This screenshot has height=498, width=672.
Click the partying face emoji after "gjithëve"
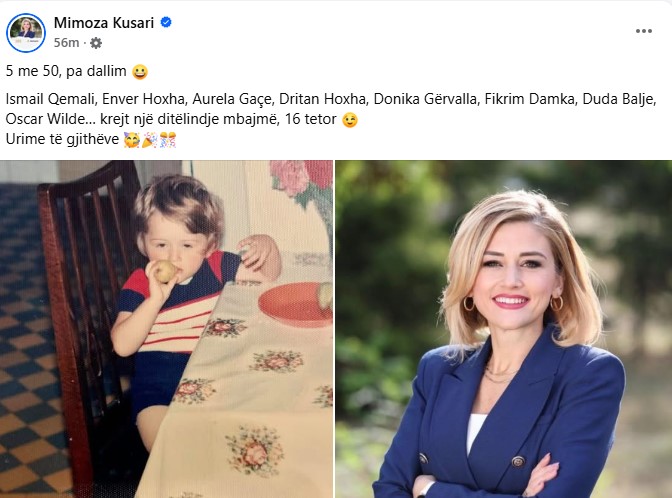point(132,140)
